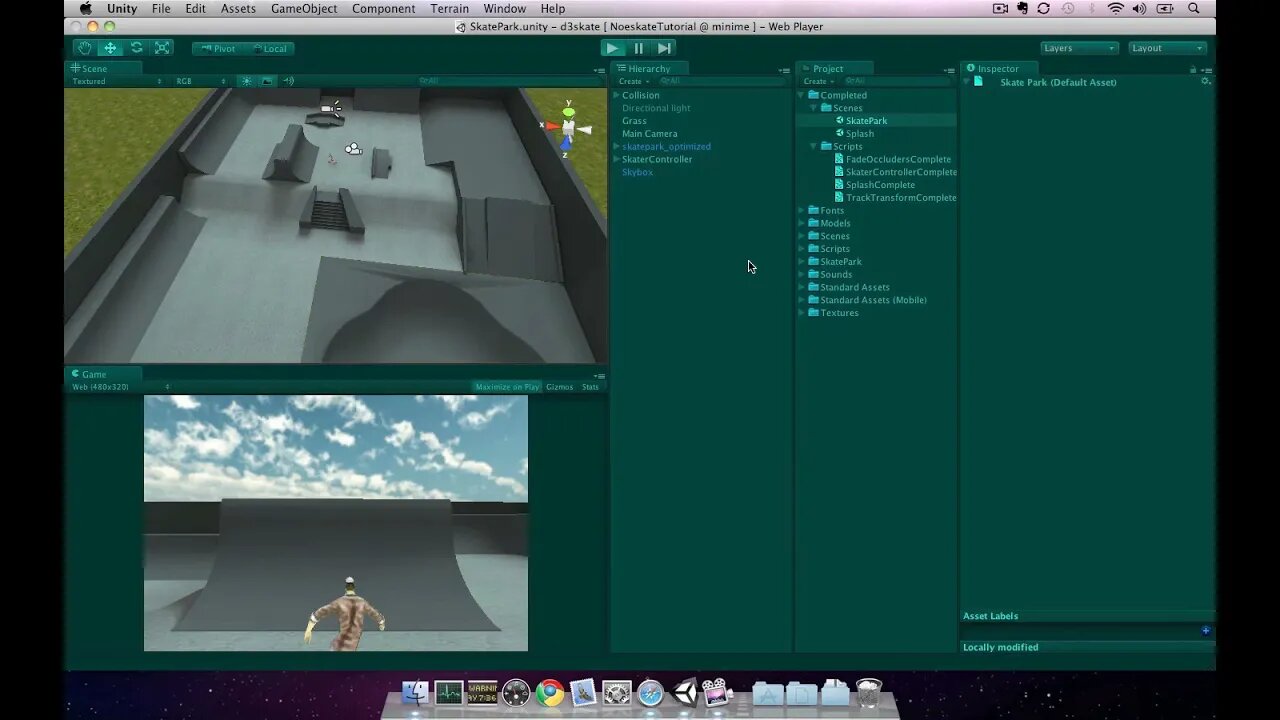The image size is (1280, 720).
Task: Open the Inspector lock icon
Action: coord(1192,69)
